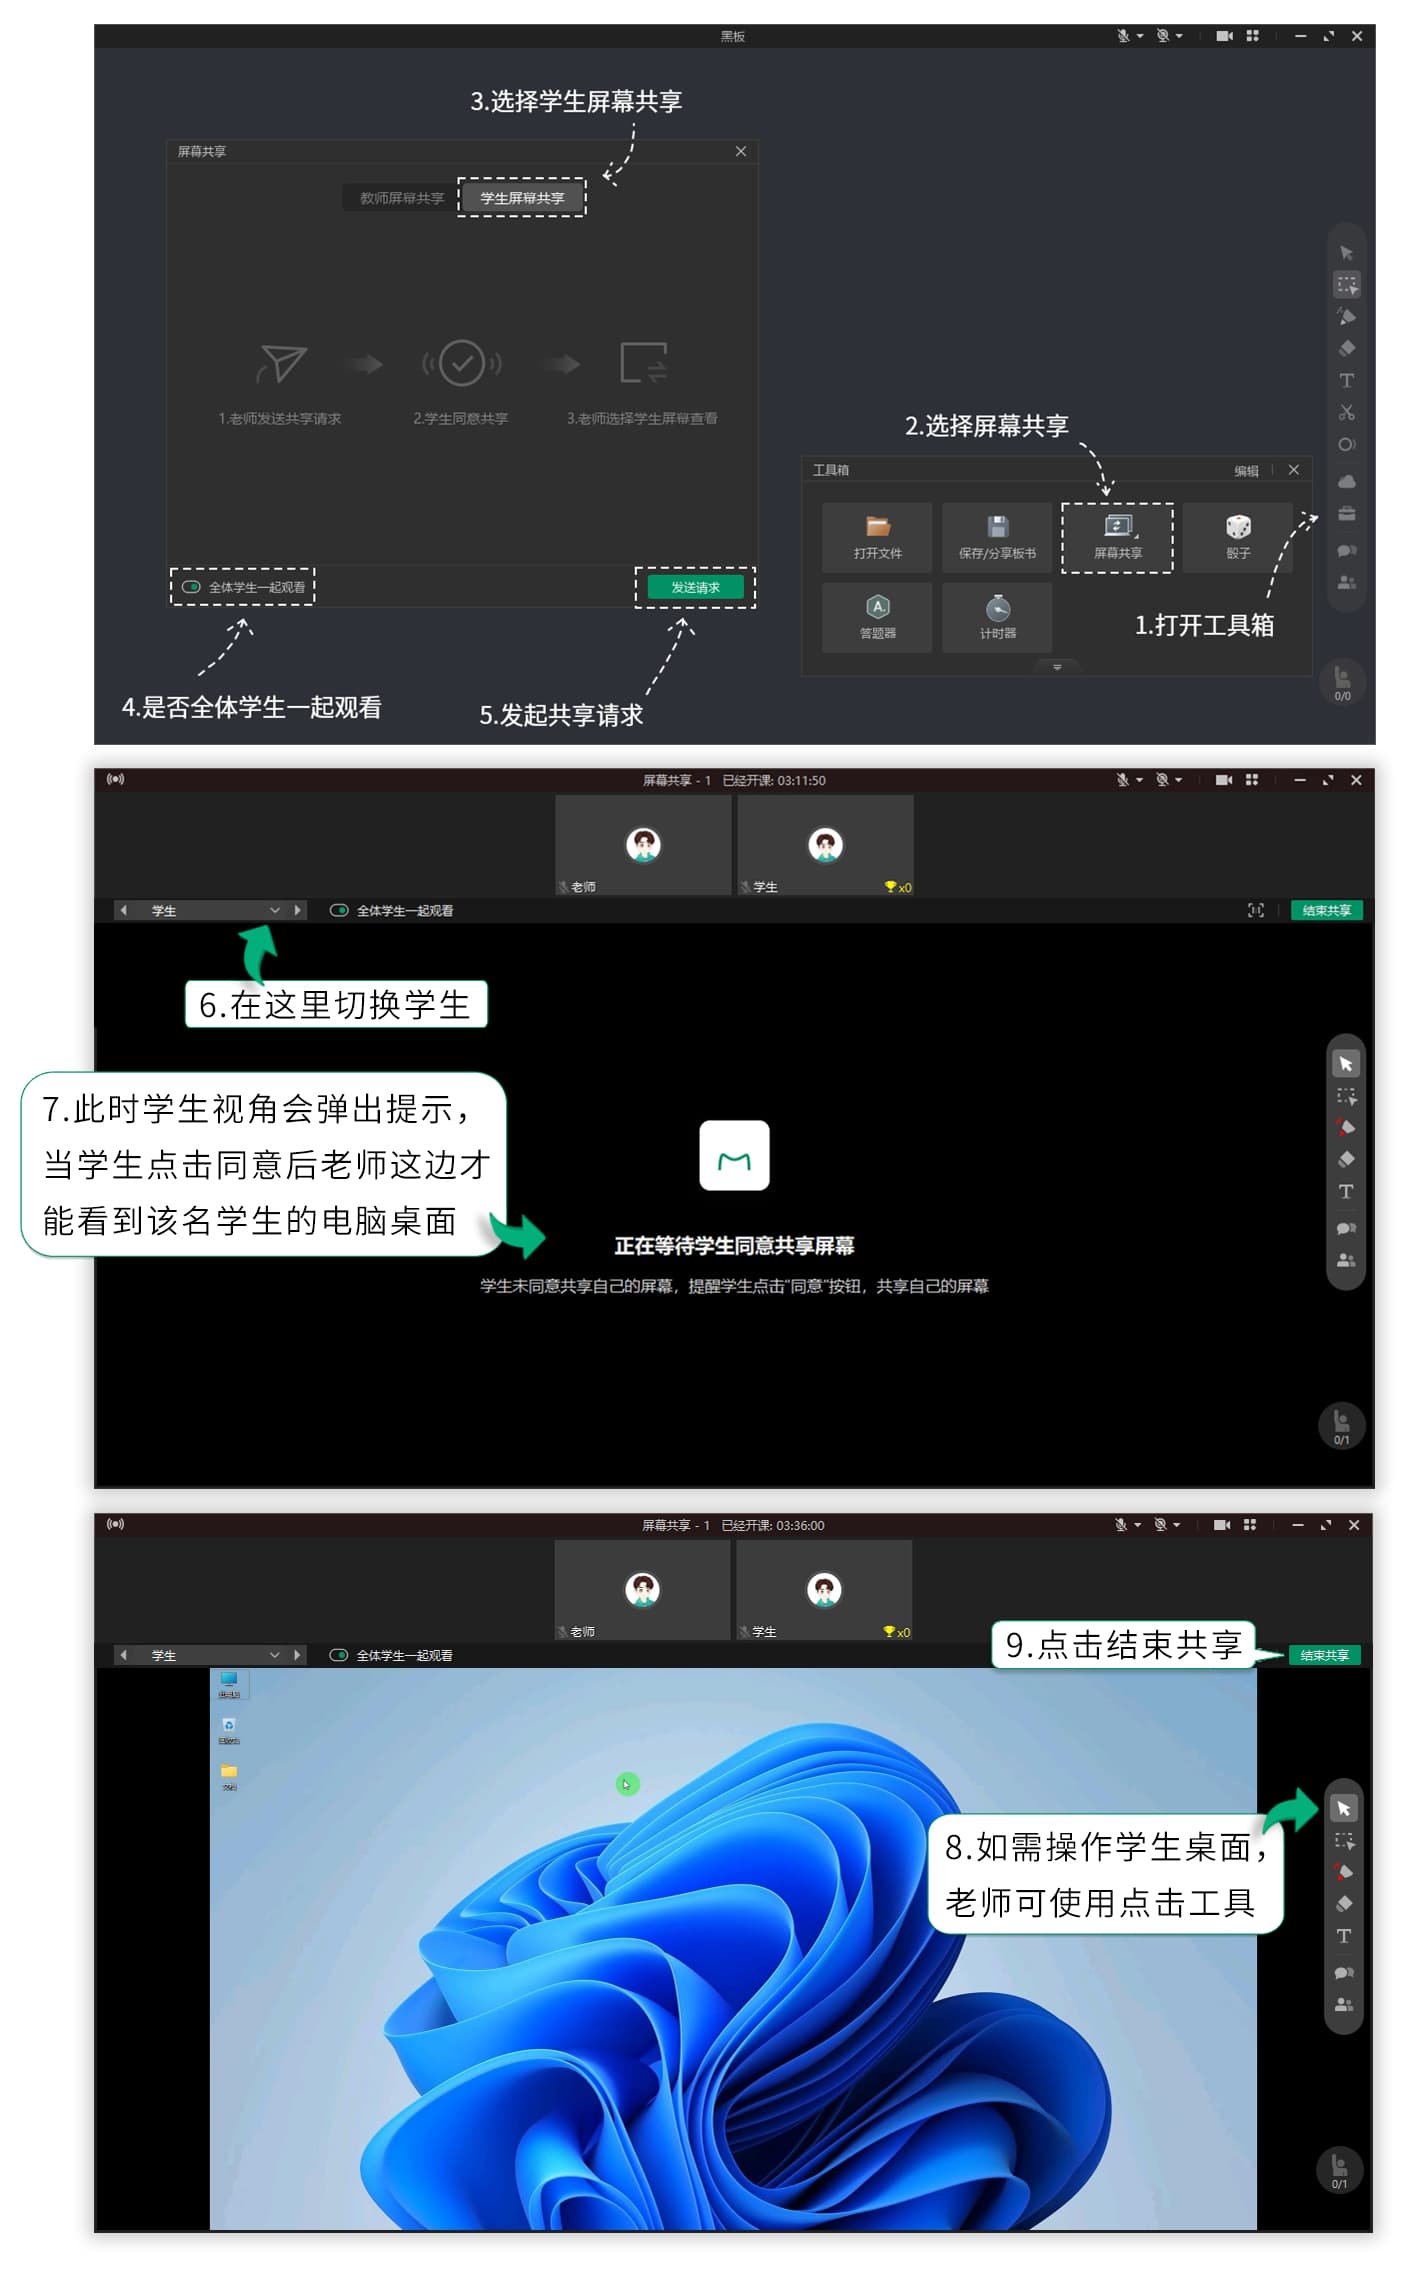Open chat bubbles icon in the 03:36:00 window
The image size is (1424, 2280).
click(1344, 1973)
